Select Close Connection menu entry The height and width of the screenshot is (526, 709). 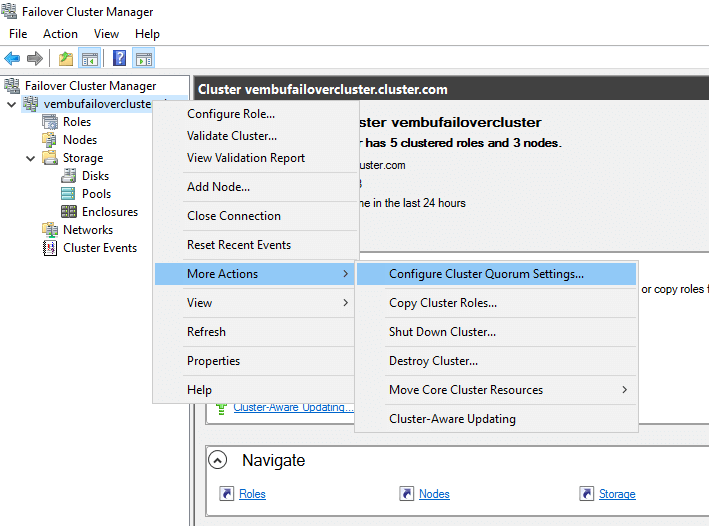point(256,216)
